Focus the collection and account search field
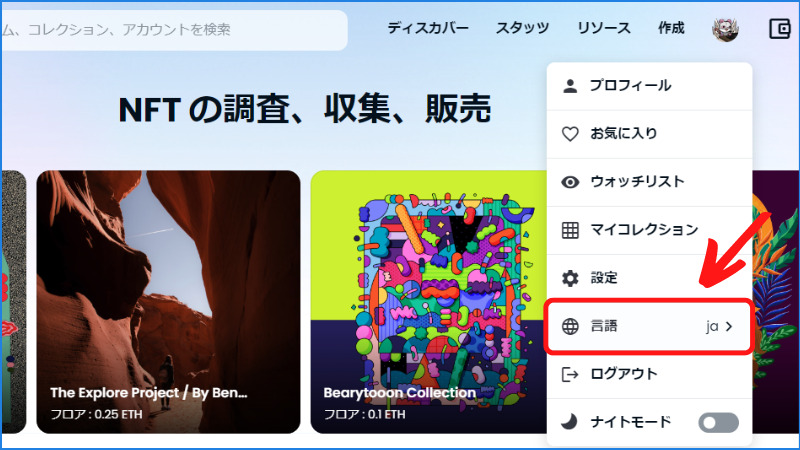 pos(174,30)
